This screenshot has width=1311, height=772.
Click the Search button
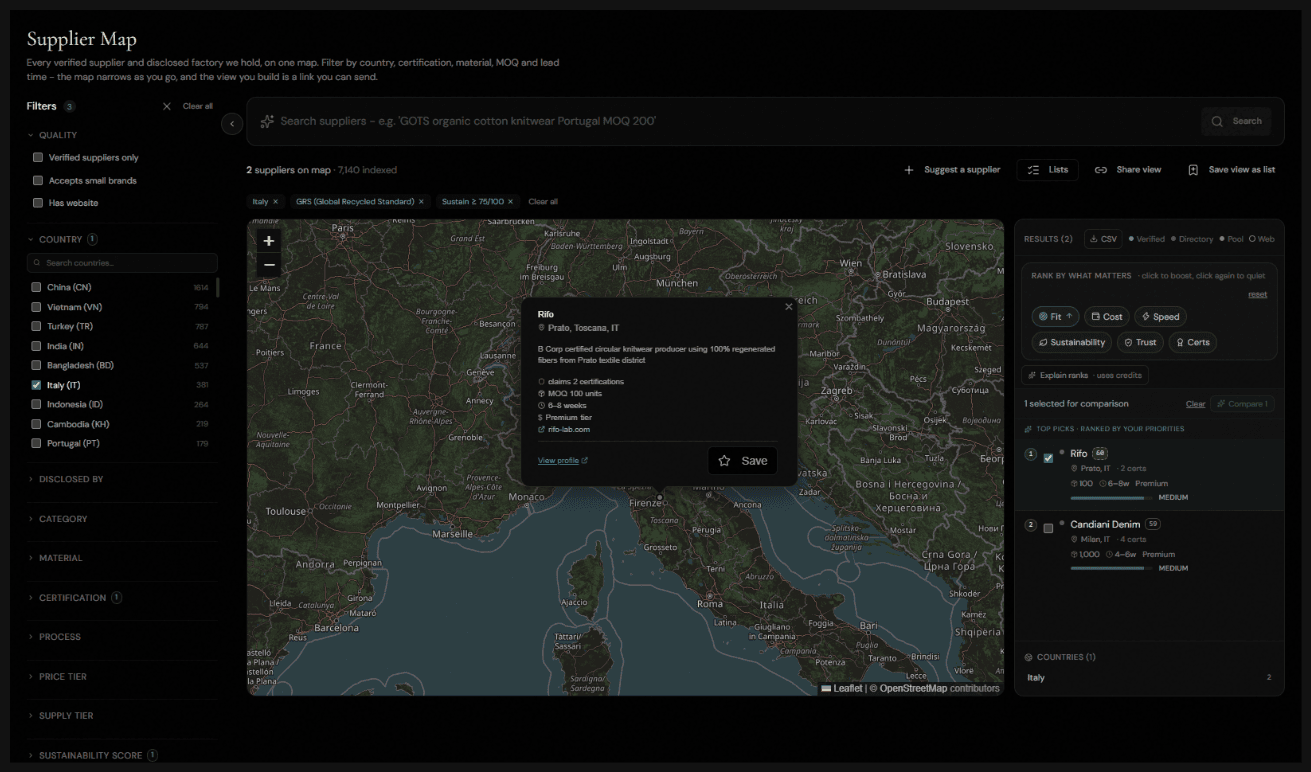click(1236, 121)
